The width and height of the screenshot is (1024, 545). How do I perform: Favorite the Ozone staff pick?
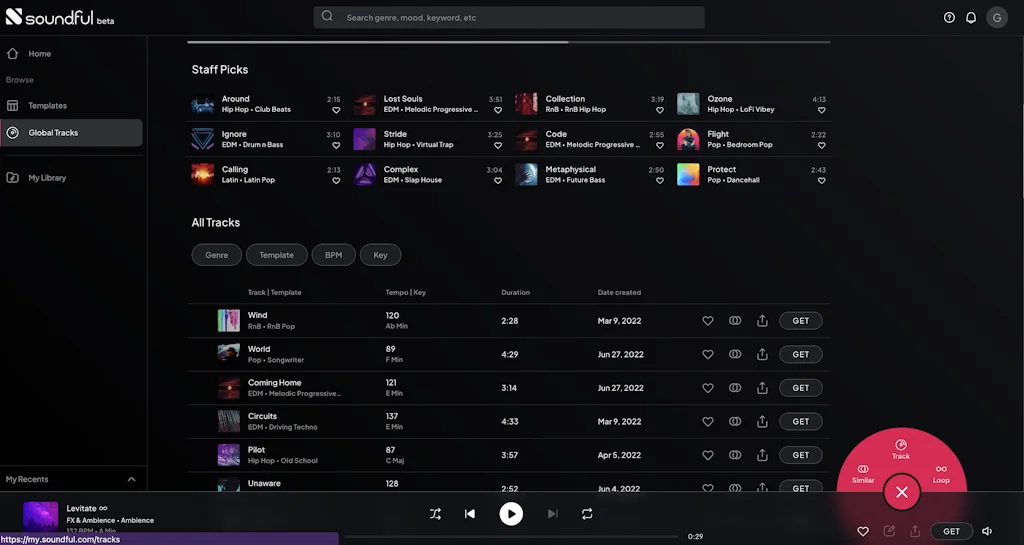822,110
